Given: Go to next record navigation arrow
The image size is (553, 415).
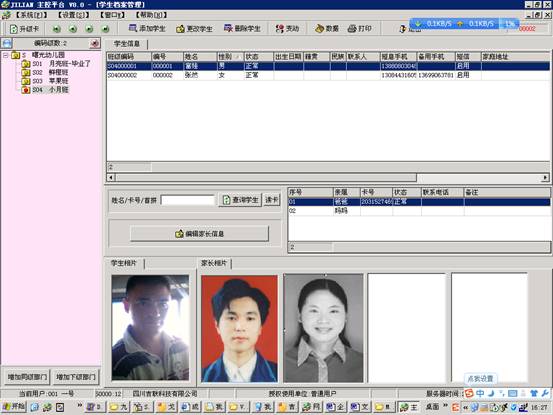Looking at the screenshot, I should click(x=89, y=29).
